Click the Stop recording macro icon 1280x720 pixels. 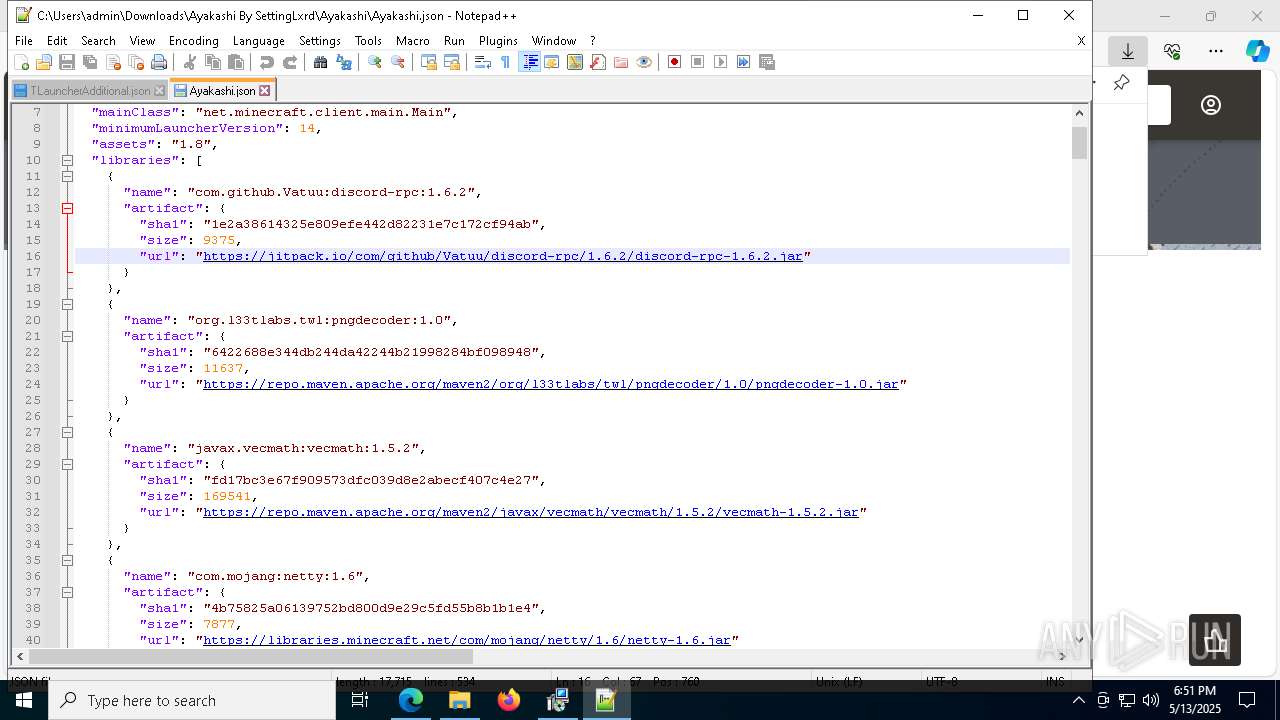click(x=698, y=62)
